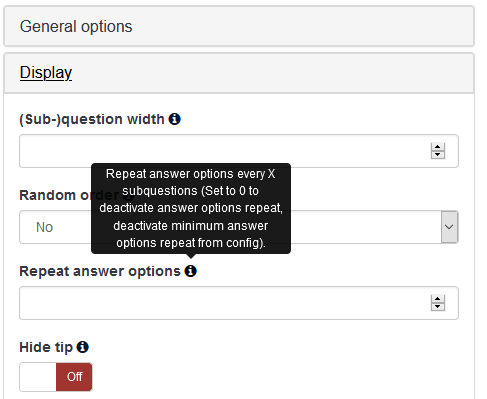Collapse the Display section heading
487x399 pixels.
click(x=46, y=73)
